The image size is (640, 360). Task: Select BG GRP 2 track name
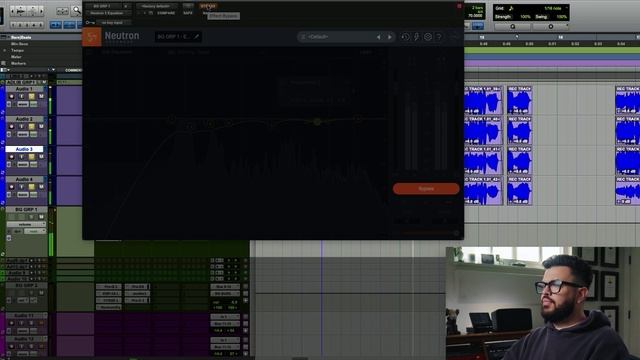pos(26,285)
